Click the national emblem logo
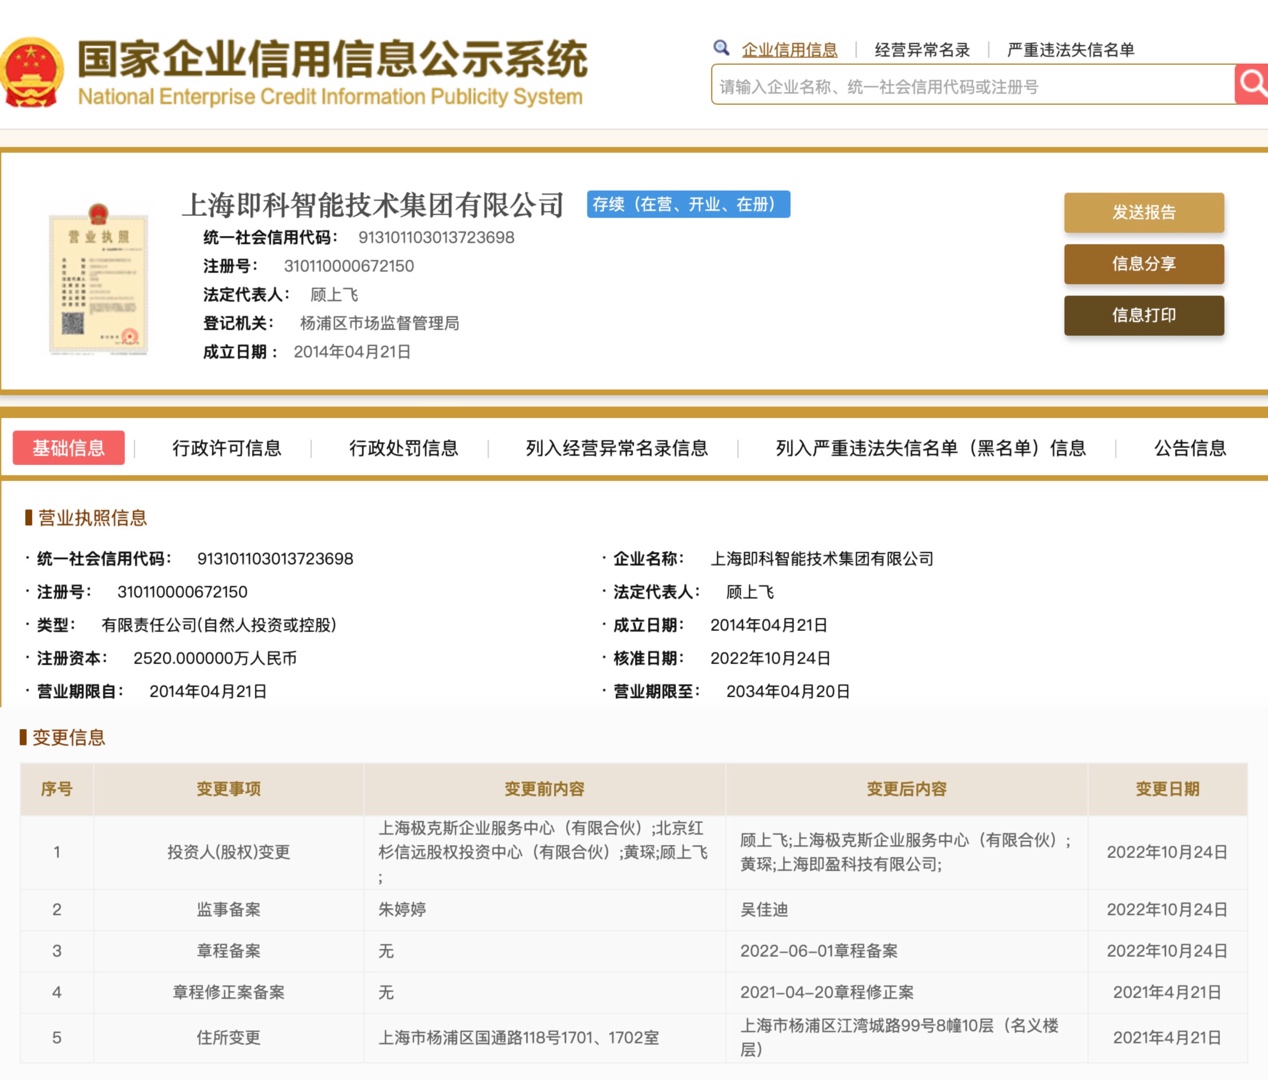 [x=32, y=72]
